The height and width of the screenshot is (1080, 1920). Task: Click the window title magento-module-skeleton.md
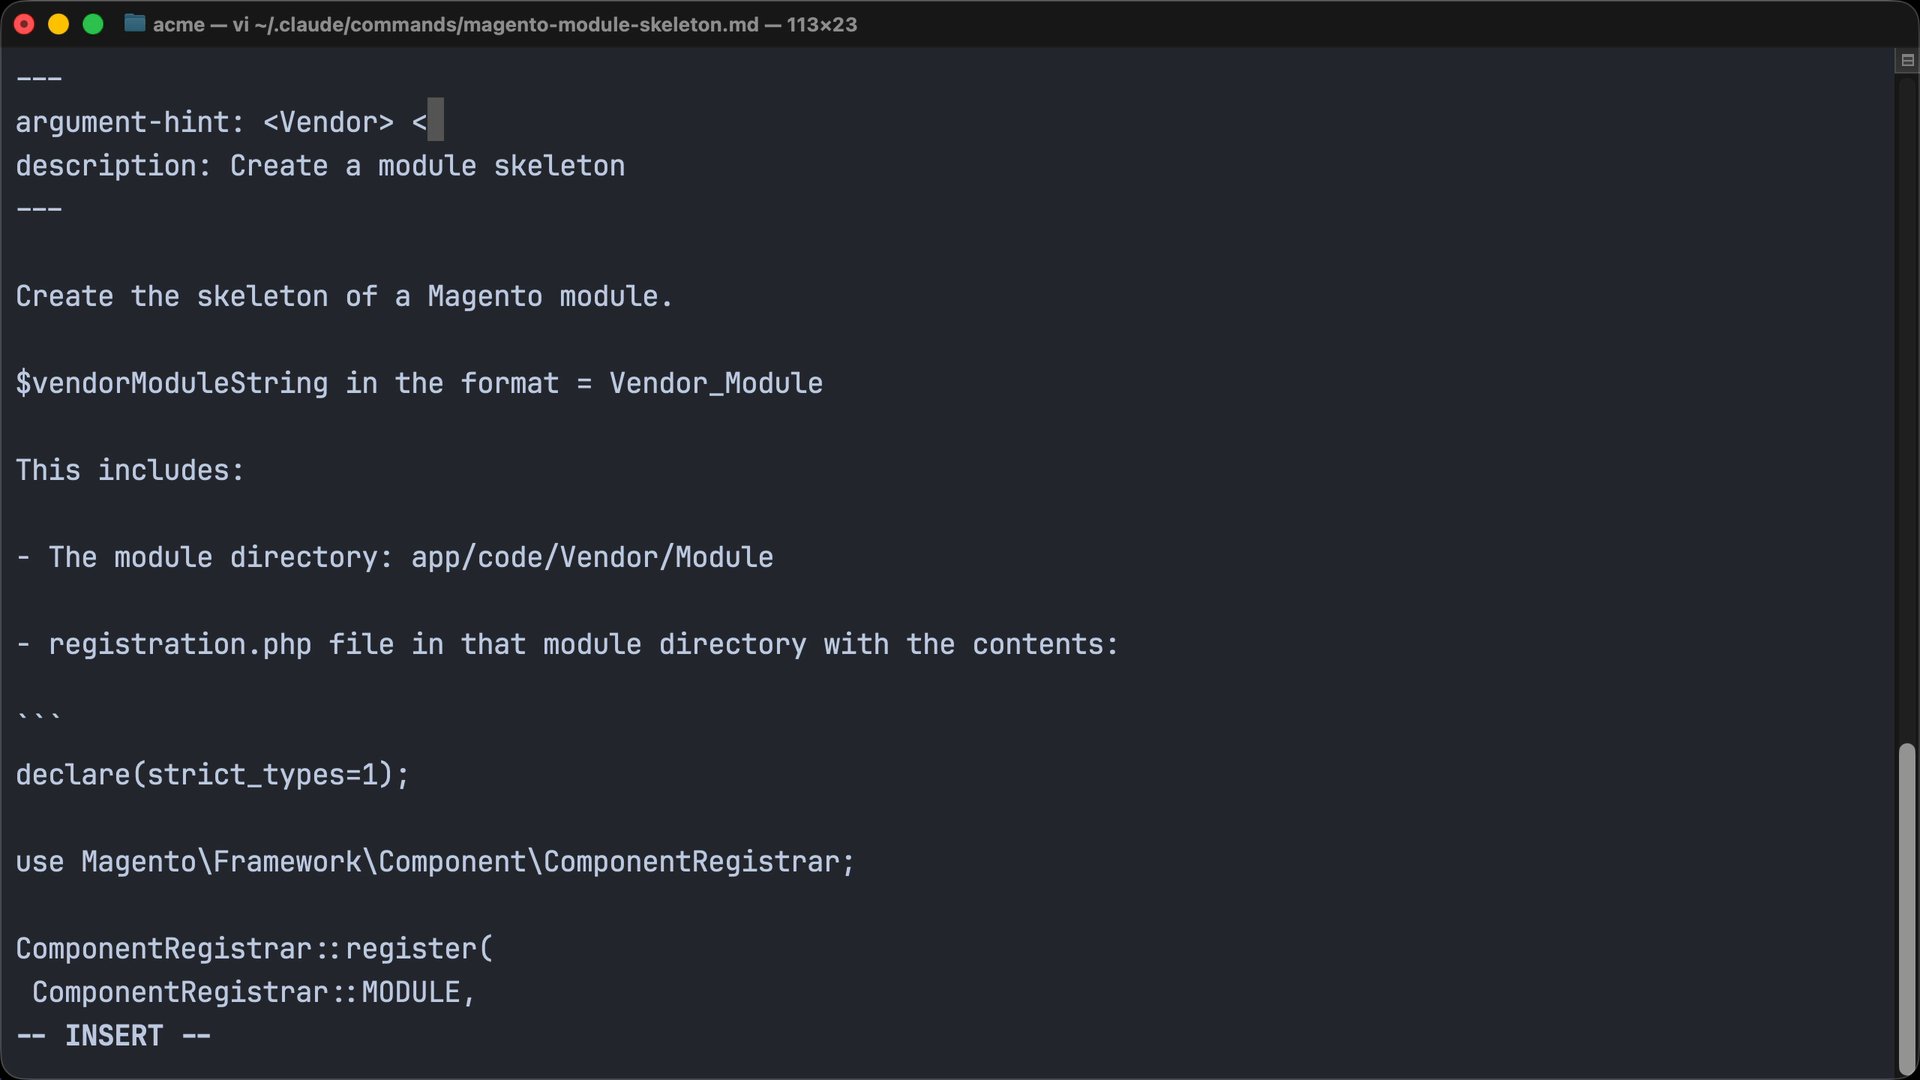[505, 24]
